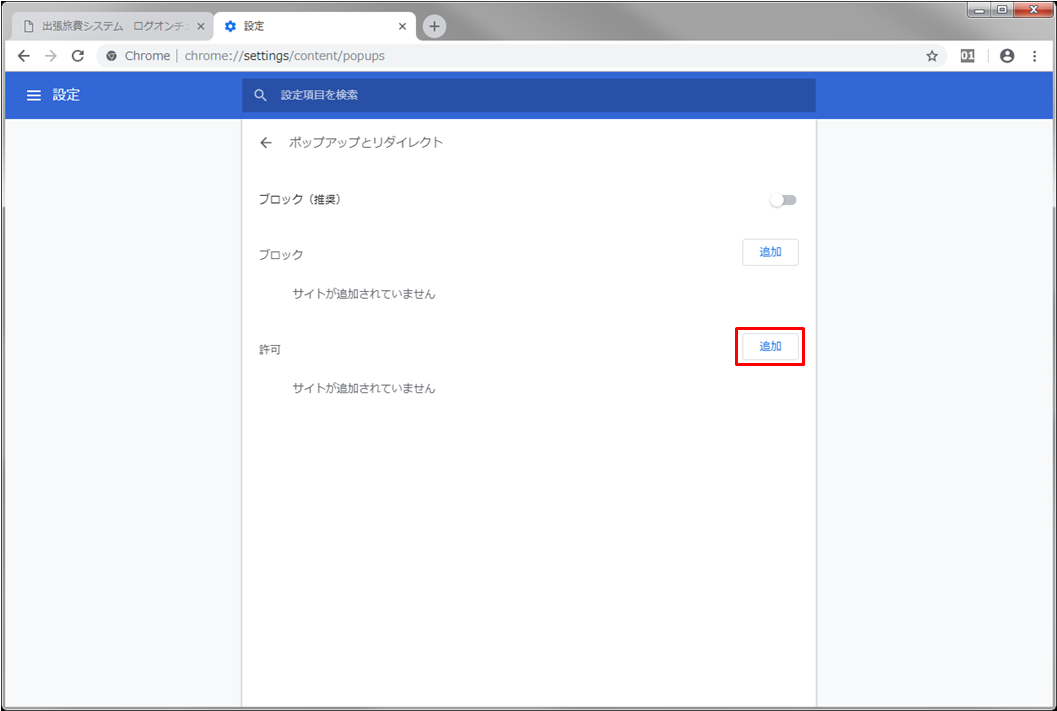Open the 01 extension icon in toolbar
The image size is (1057, 711).
(967, 56)
